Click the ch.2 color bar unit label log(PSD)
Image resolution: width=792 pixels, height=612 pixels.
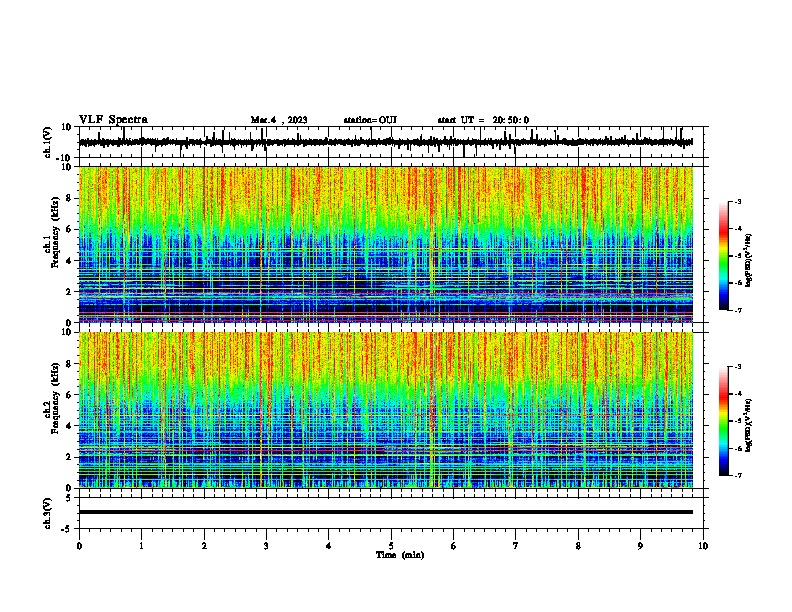click(x=748, y=425)
